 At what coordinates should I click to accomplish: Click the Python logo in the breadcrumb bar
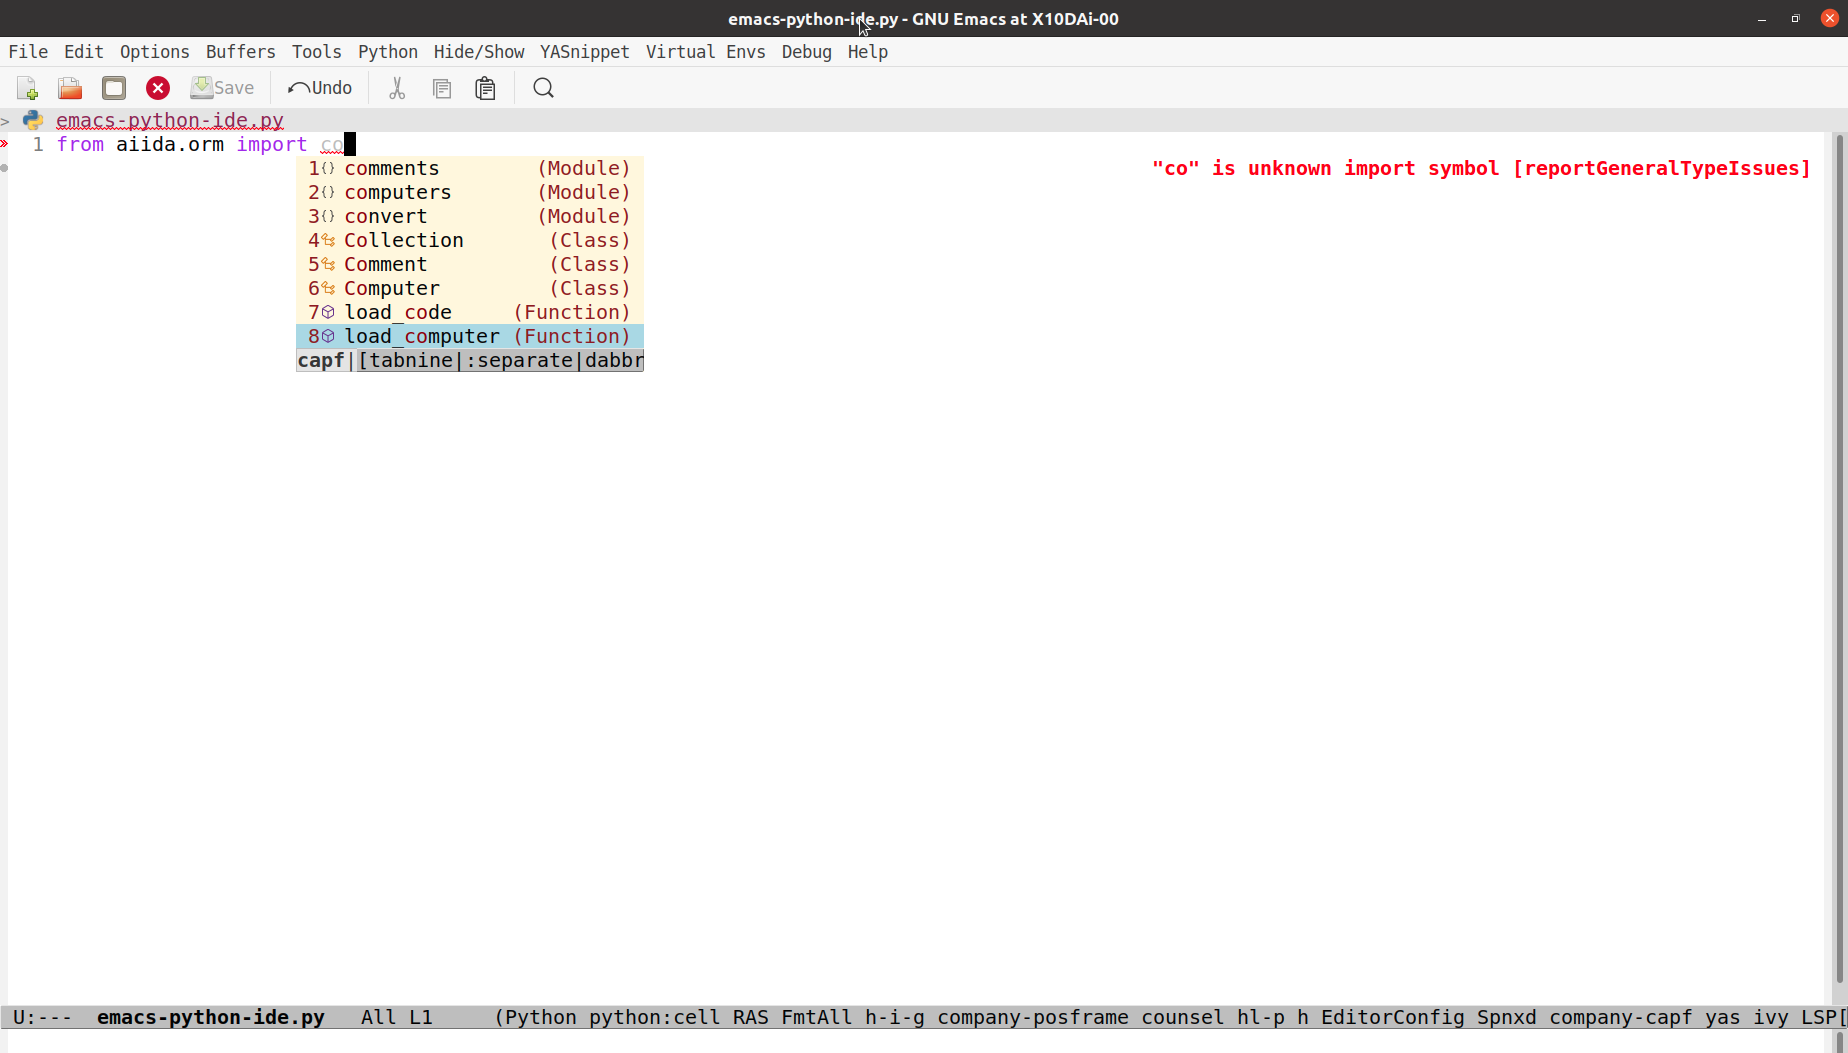click(x=33, y=120)
